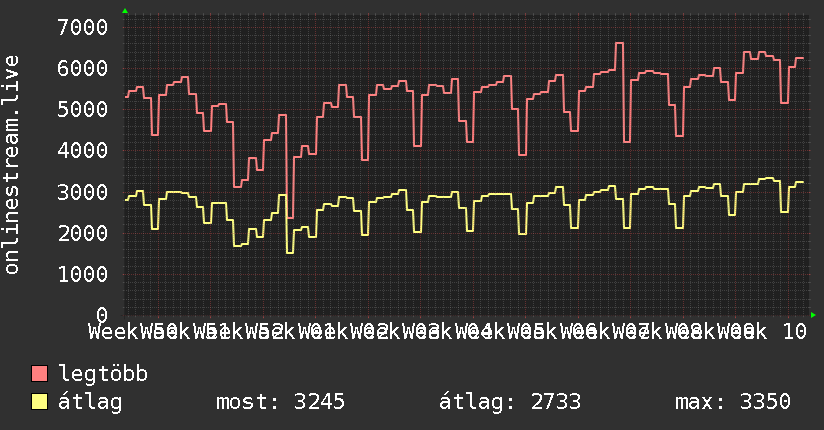Click the x-axis label 10

click(x=795, y=332)
